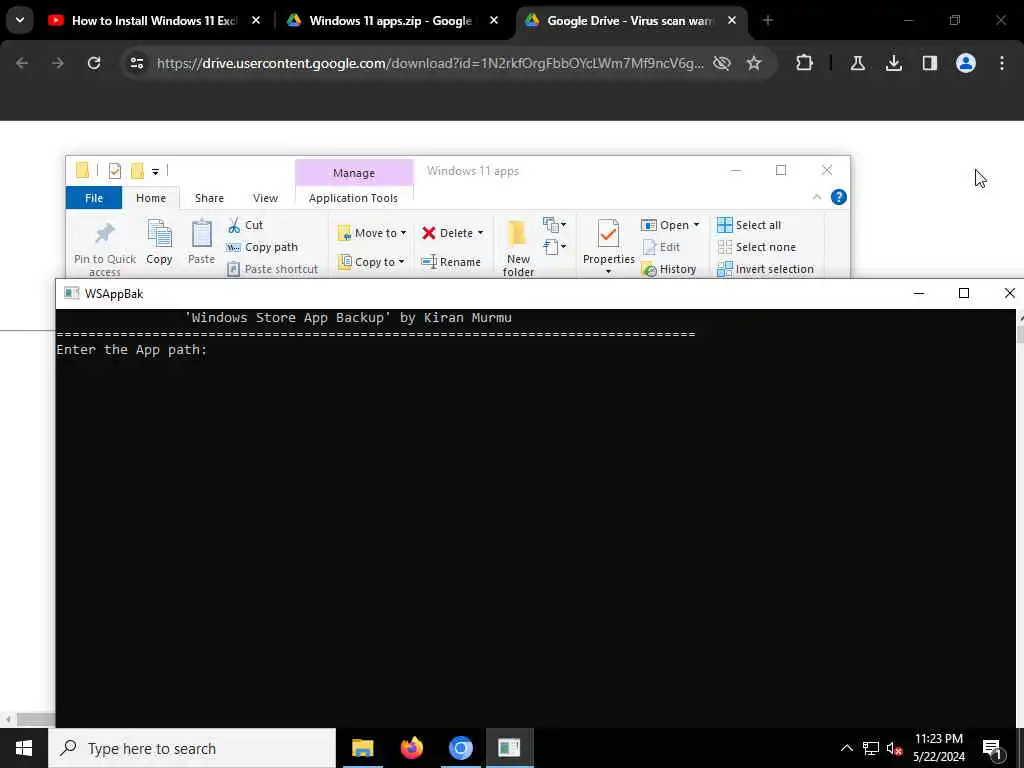Image resolution: width=1024 pixels, height=768 pixels.
Task: Open the Application Tools tab
Action: tap(353, 198)
